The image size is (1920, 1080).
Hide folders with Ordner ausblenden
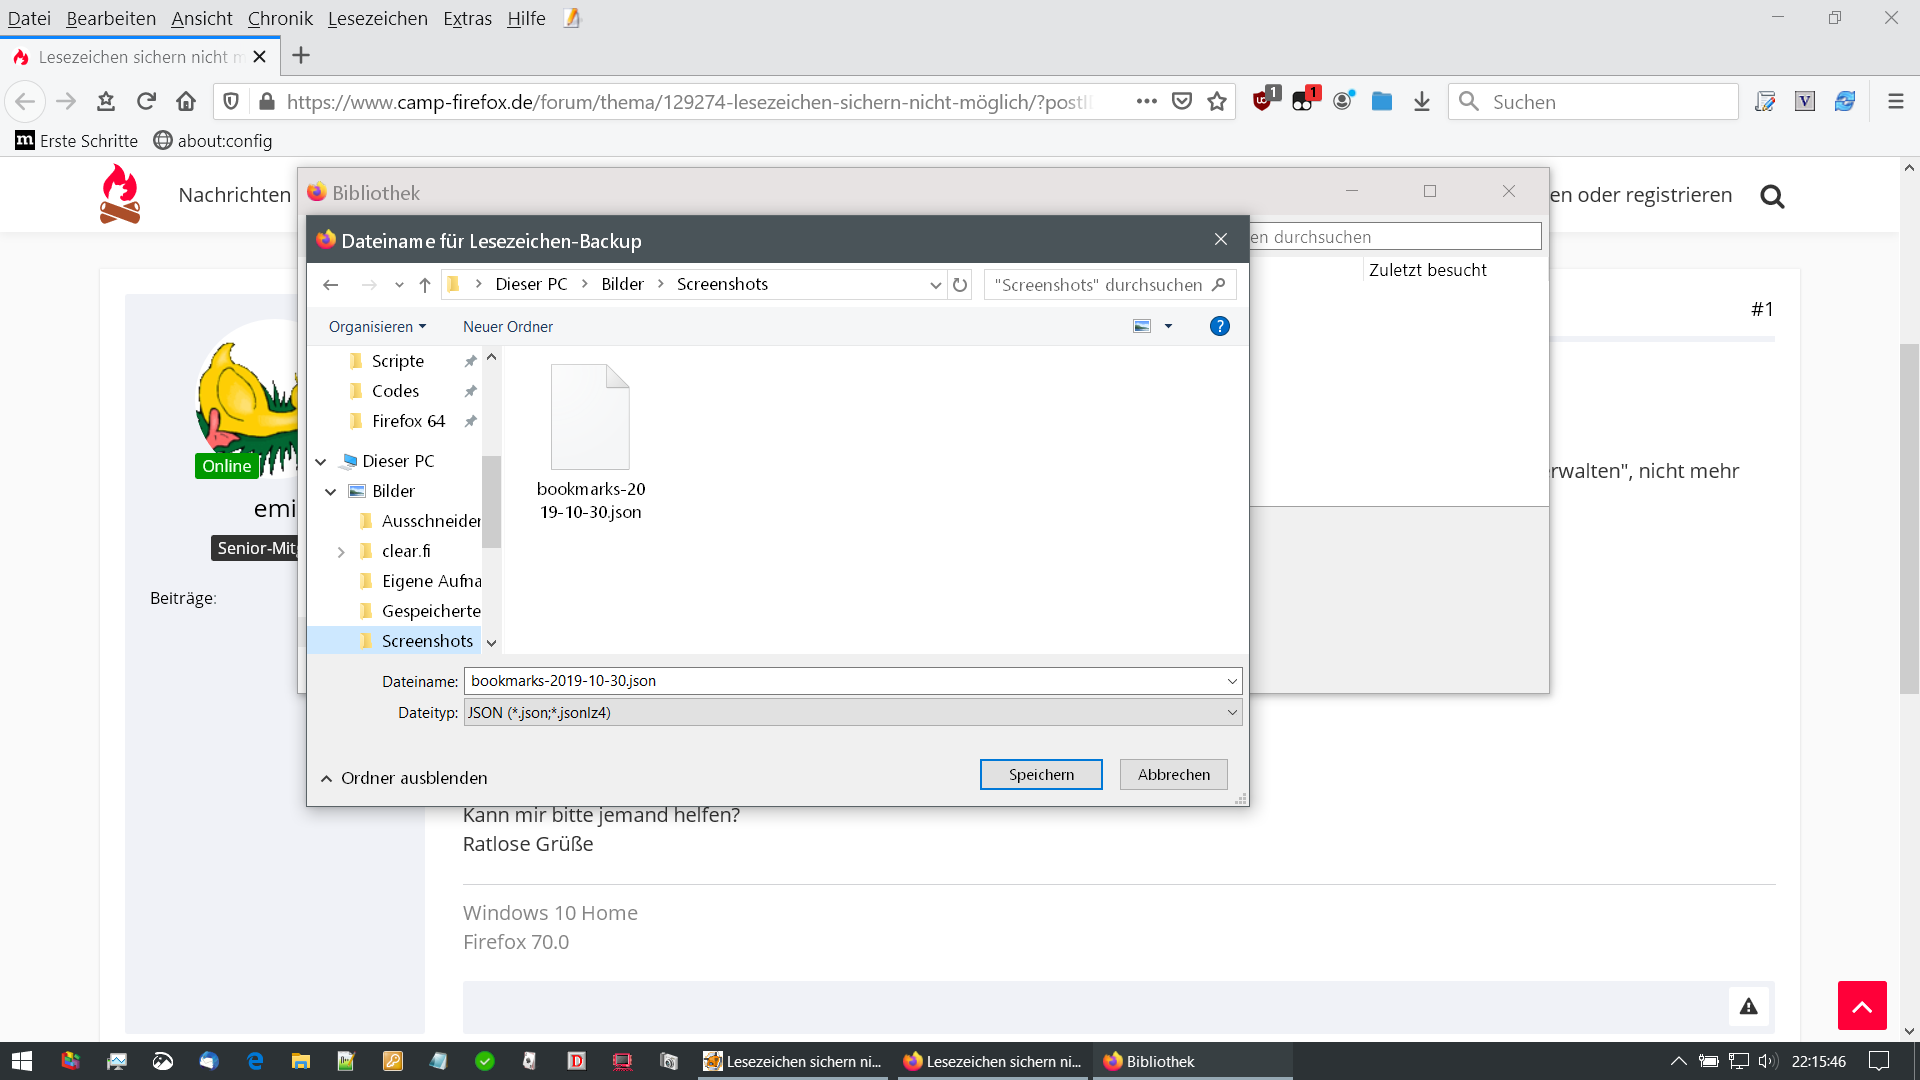pyautogui.click(x=404, y=778)
